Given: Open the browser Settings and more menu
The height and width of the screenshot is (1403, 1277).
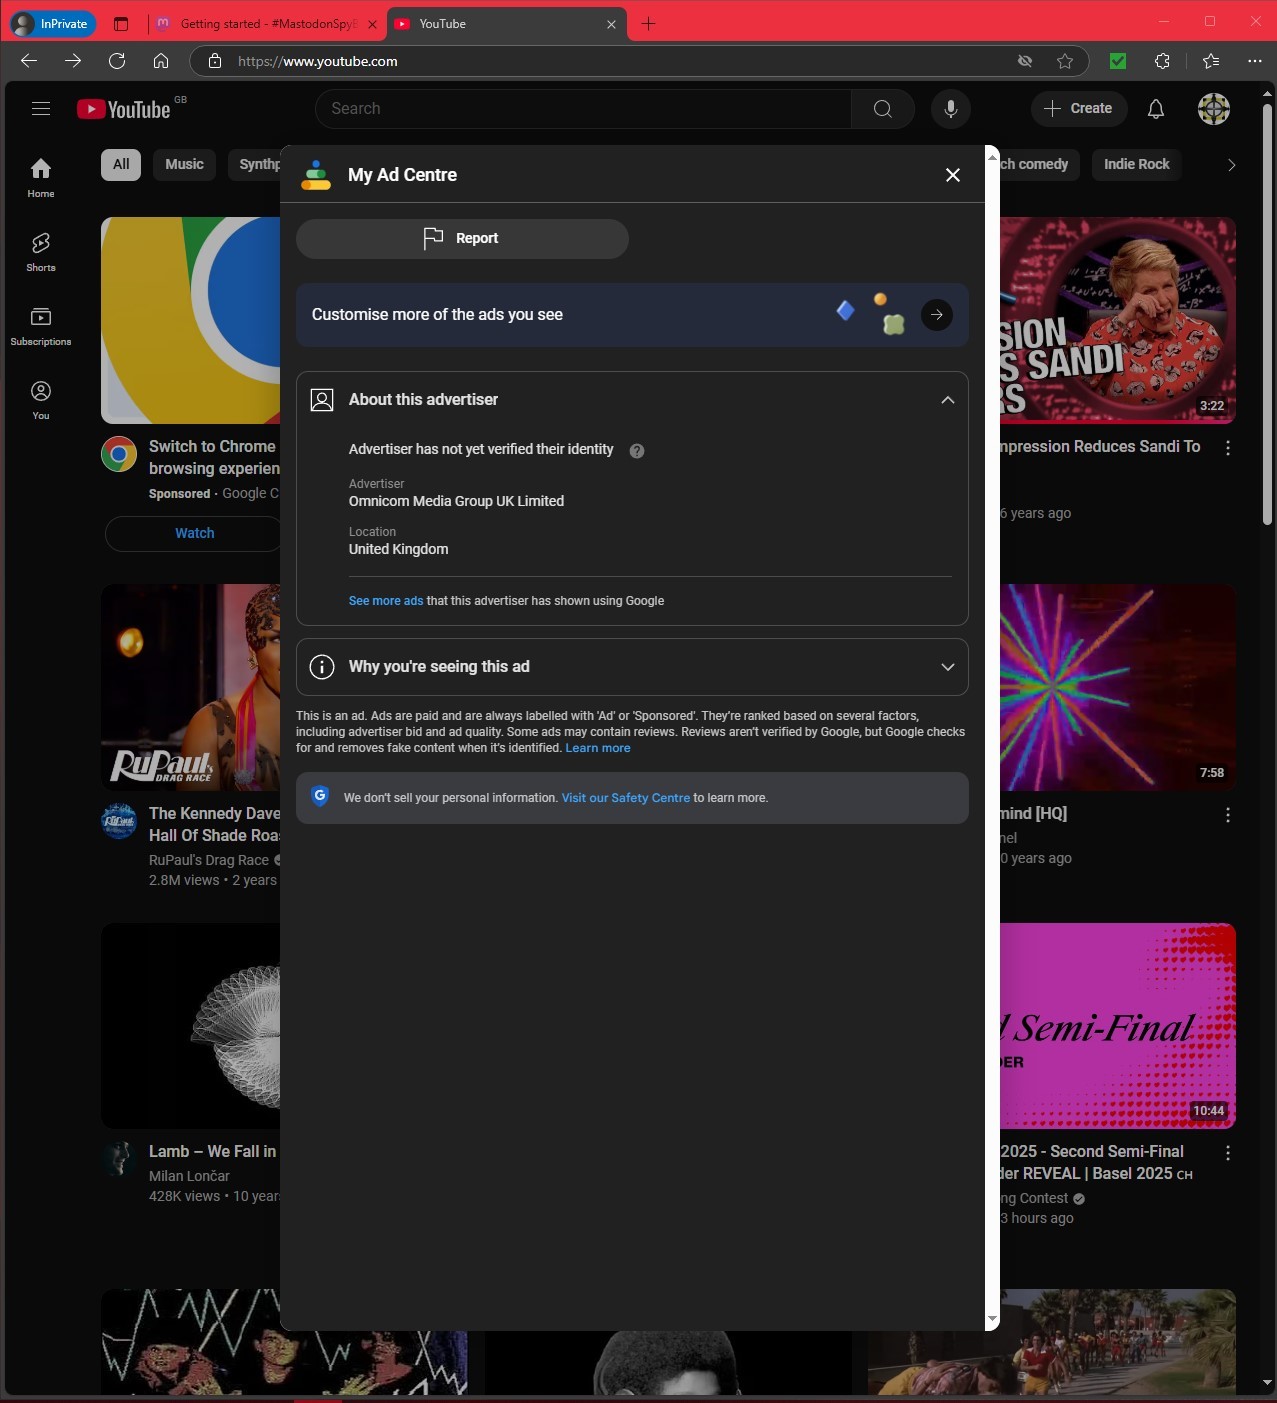Looking at the screenshot, I should [1255, 61].
